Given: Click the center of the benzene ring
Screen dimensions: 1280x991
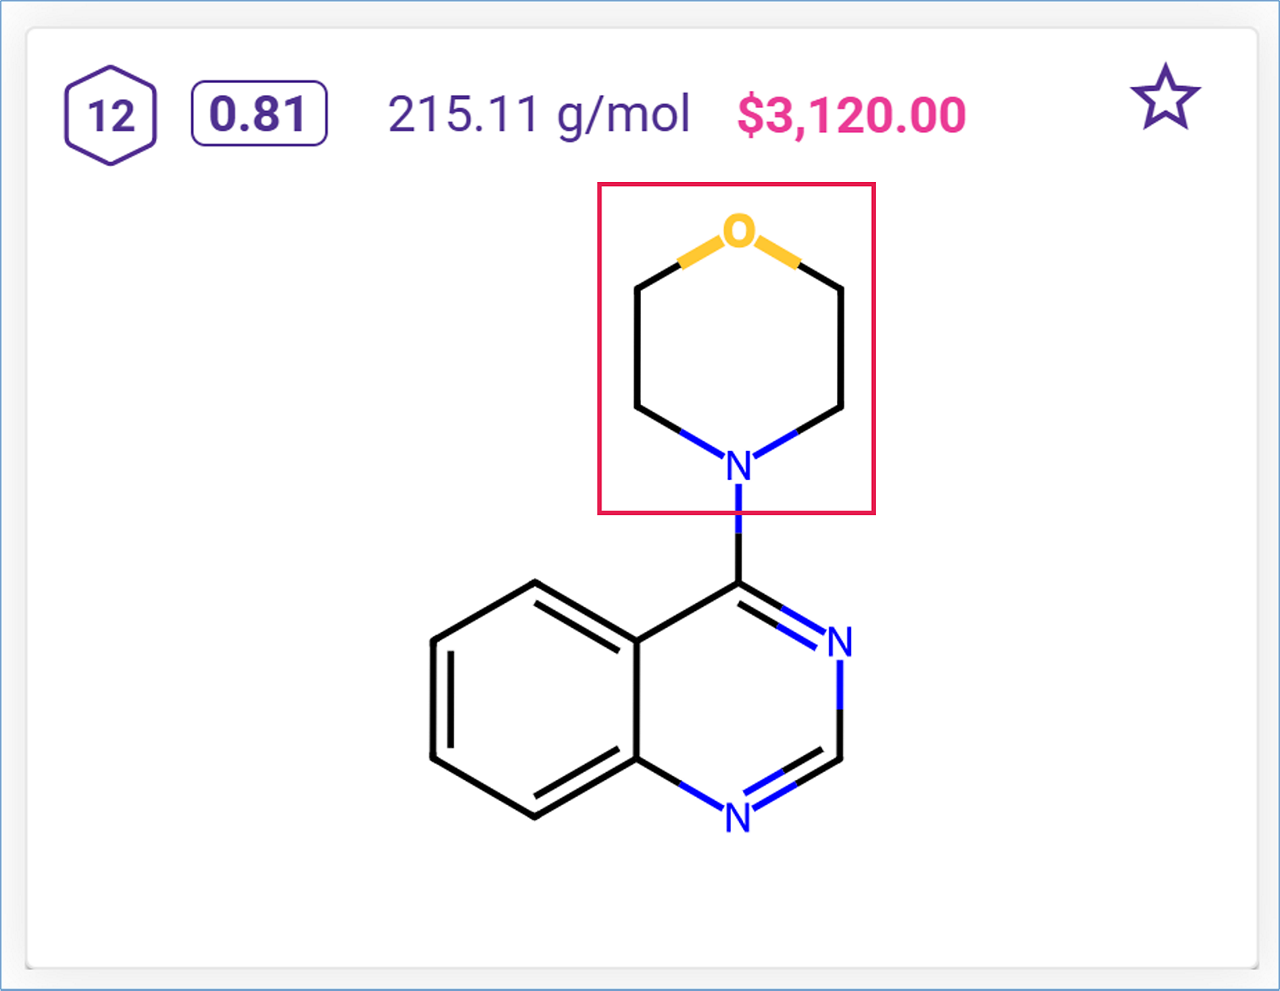Looking at the screenshot, I should (534, 700).
